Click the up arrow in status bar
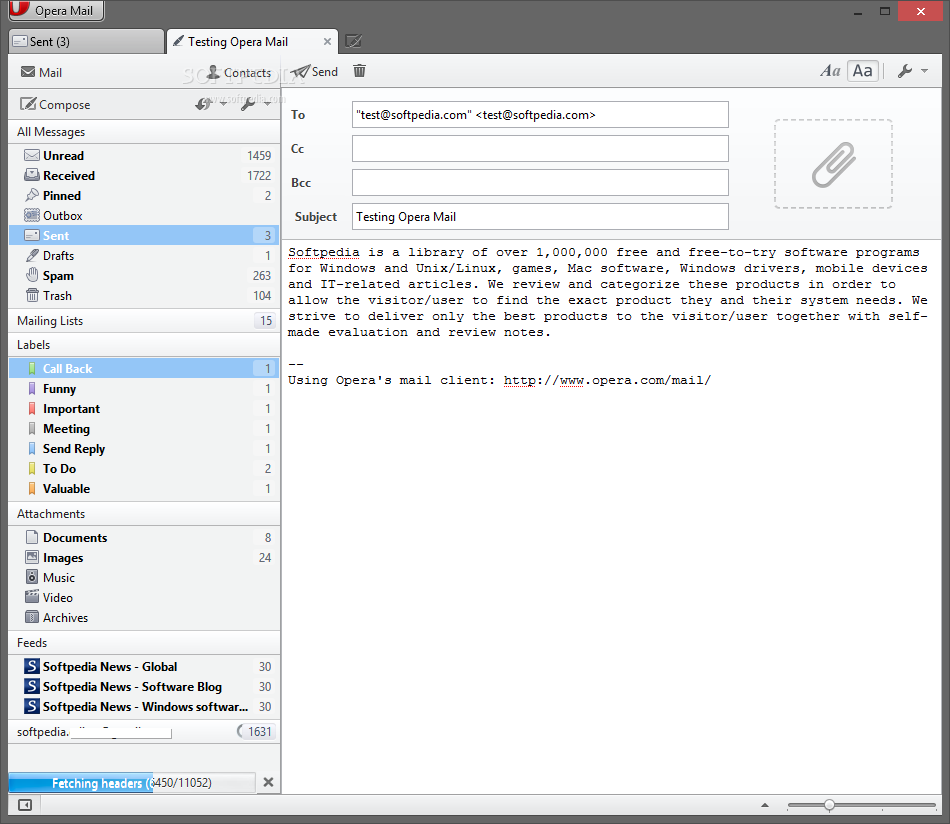Screen dimensions: 950x824 (765, 805)
